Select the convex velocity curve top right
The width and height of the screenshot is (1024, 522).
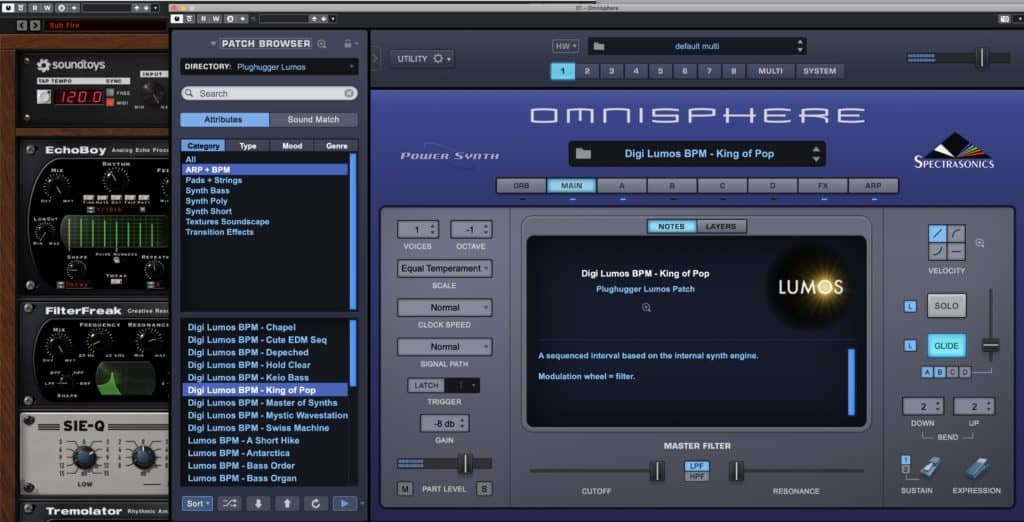click(956, 234)
